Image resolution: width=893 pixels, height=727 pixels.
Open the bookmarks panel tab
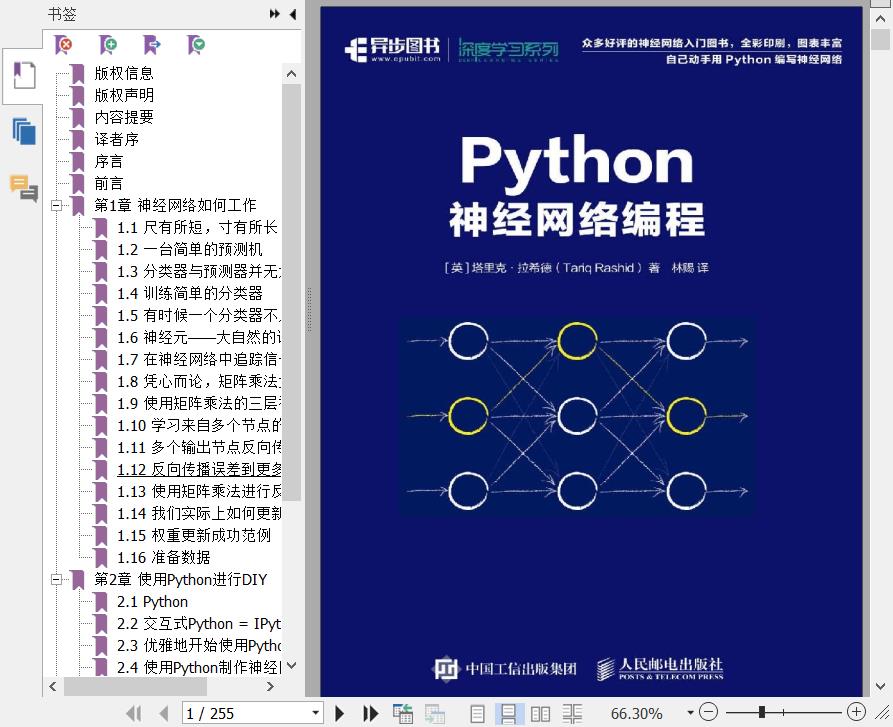(x=23, y=76)
